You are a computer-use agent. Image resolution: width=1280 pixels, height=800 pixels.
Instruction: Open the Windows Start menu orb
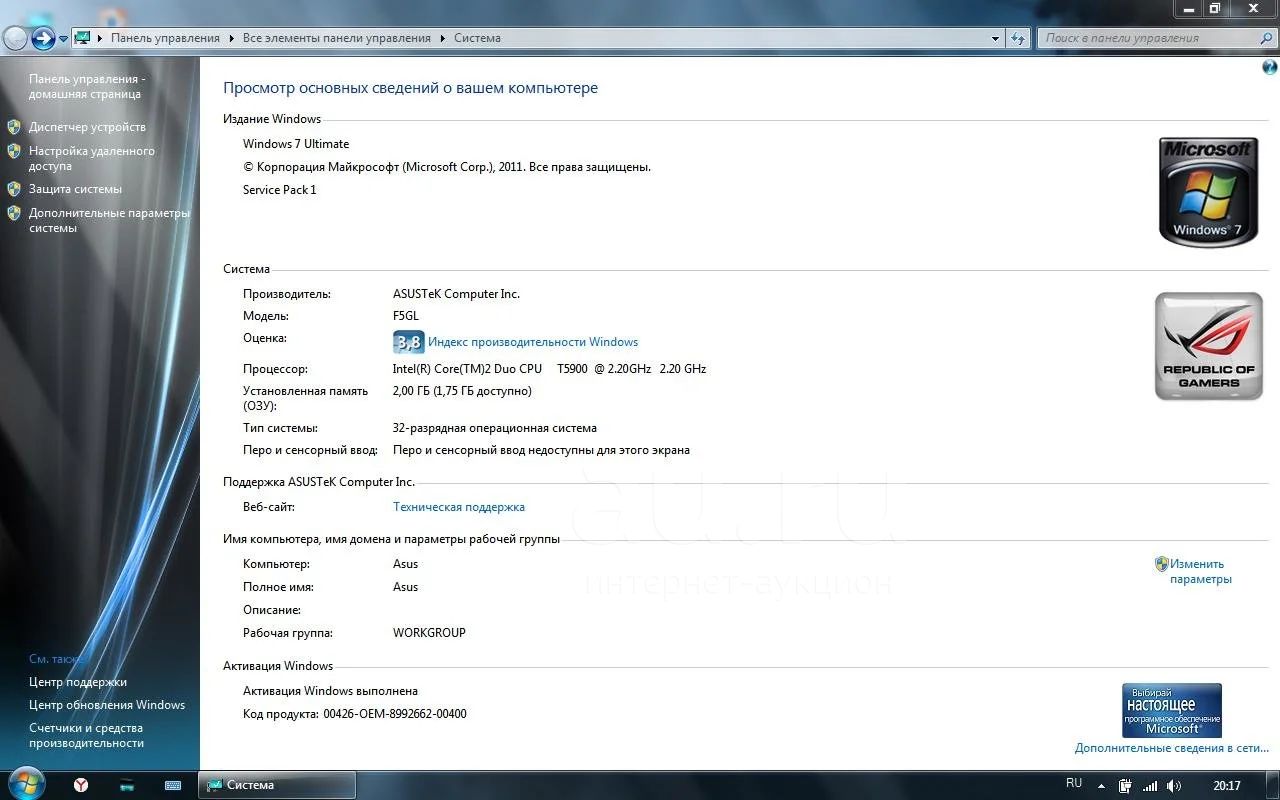(x=25, y=782)
